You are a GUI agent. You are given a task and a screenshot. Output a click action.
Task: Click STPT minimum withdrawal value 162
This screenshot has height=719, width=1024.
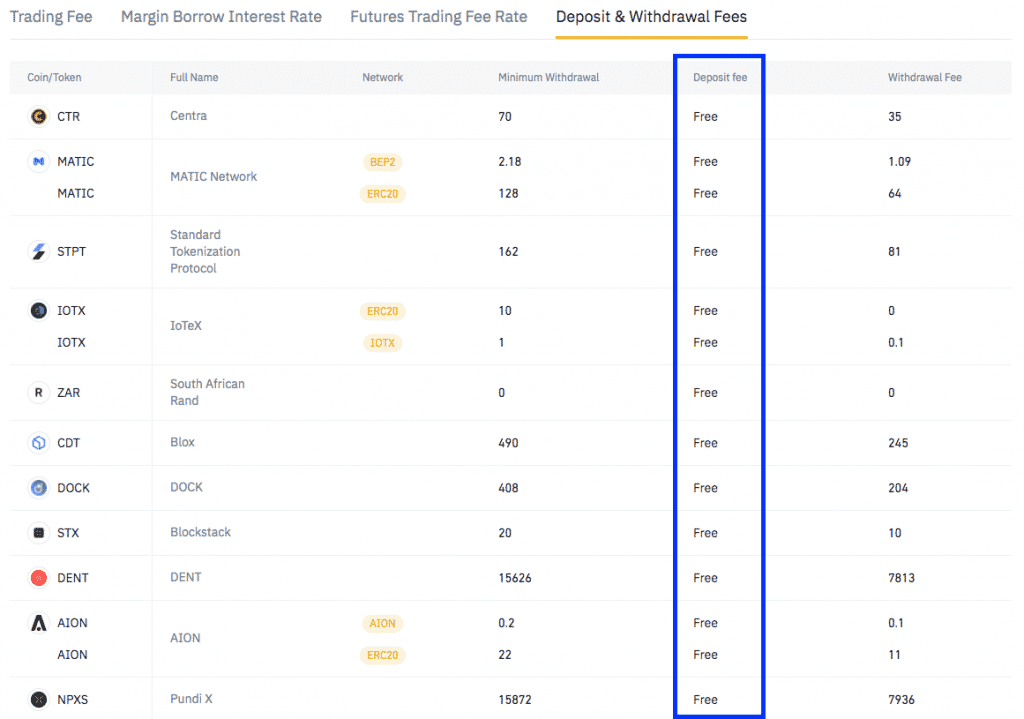[x=508, y=251]
